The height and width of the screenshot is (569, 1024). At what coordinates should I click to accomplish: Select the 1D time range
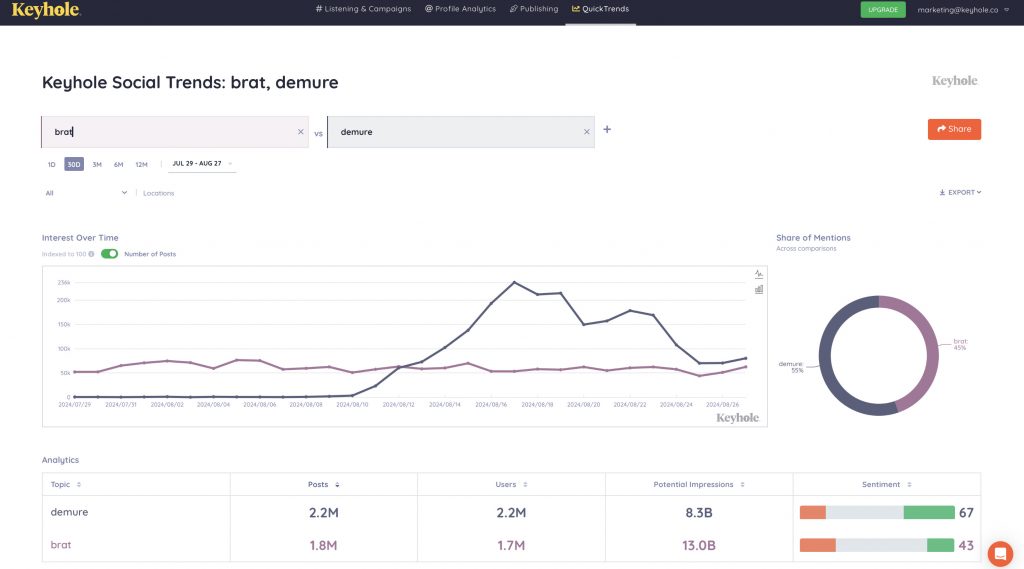click(52, 165)
